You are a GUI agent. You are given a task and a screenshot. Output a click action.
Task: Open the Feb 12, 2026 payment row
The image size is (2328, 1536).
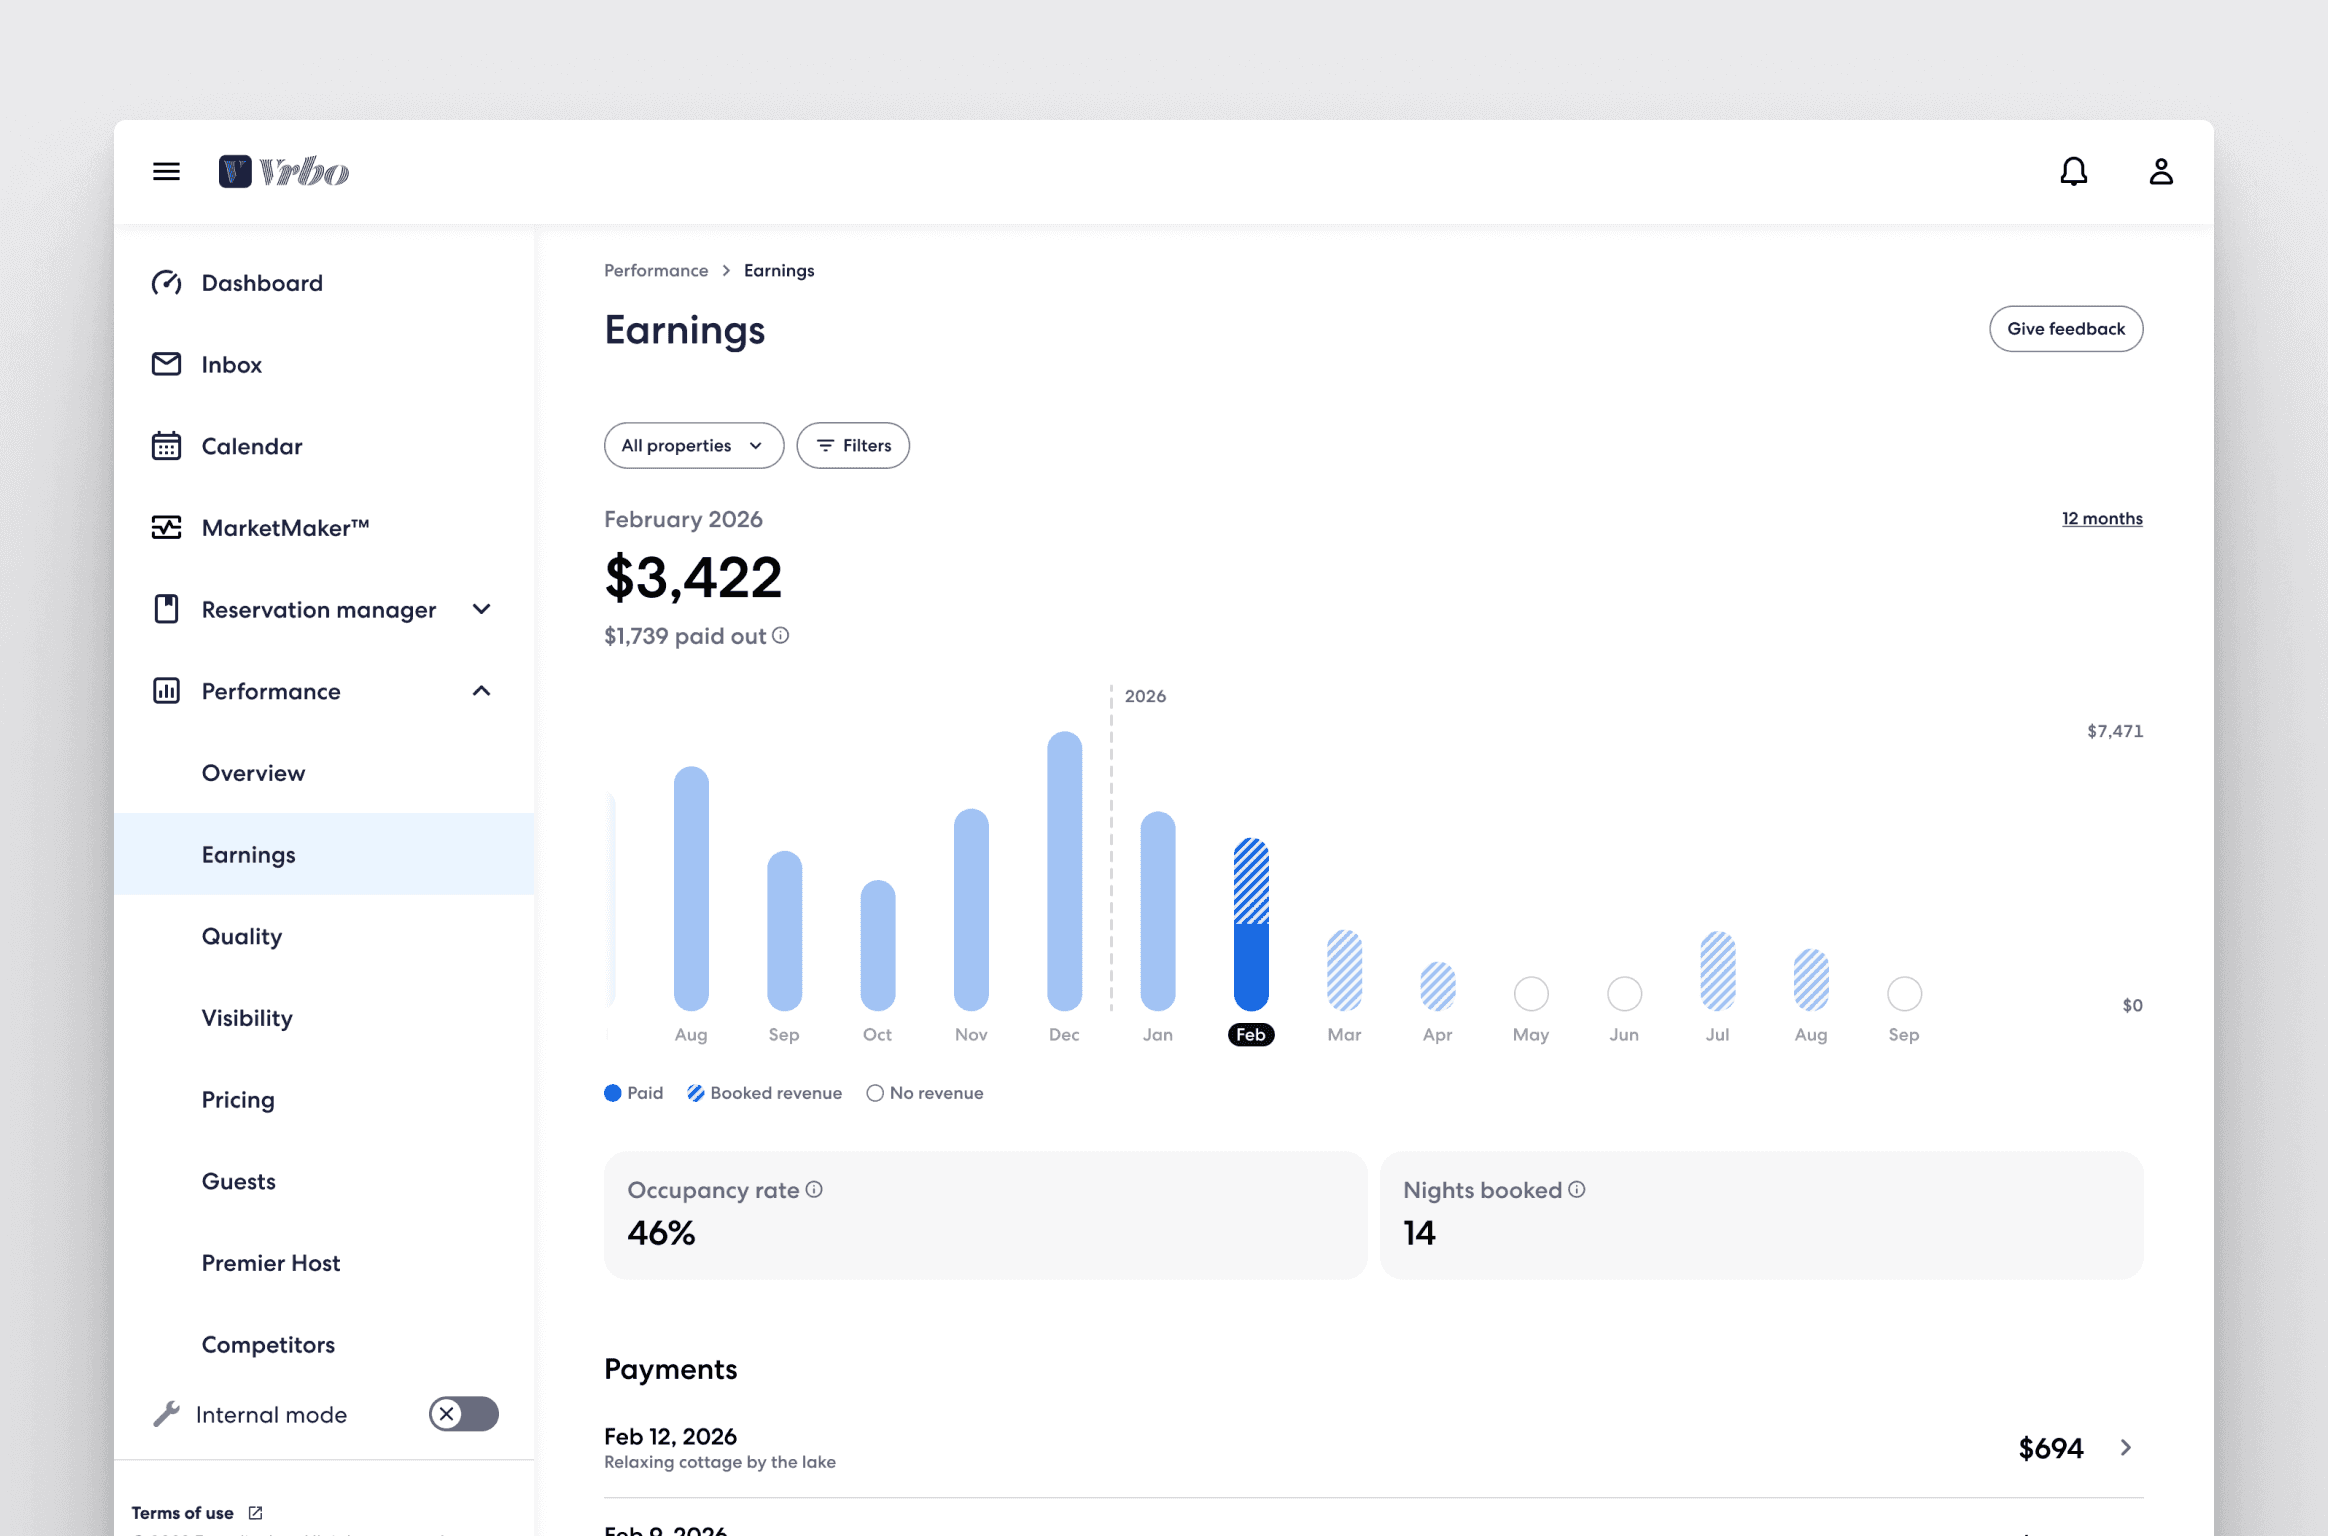pyautogui.click(x=1372, y=1447)
